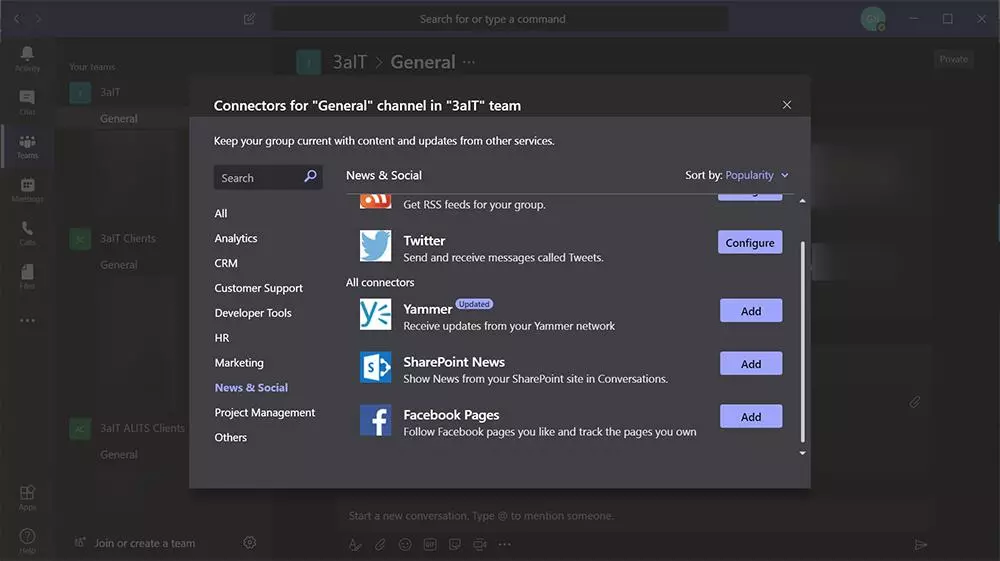Open the GIF picker
Image resolution: width=1000 pixels, height=561 pixels.
[x=430, y=544]
